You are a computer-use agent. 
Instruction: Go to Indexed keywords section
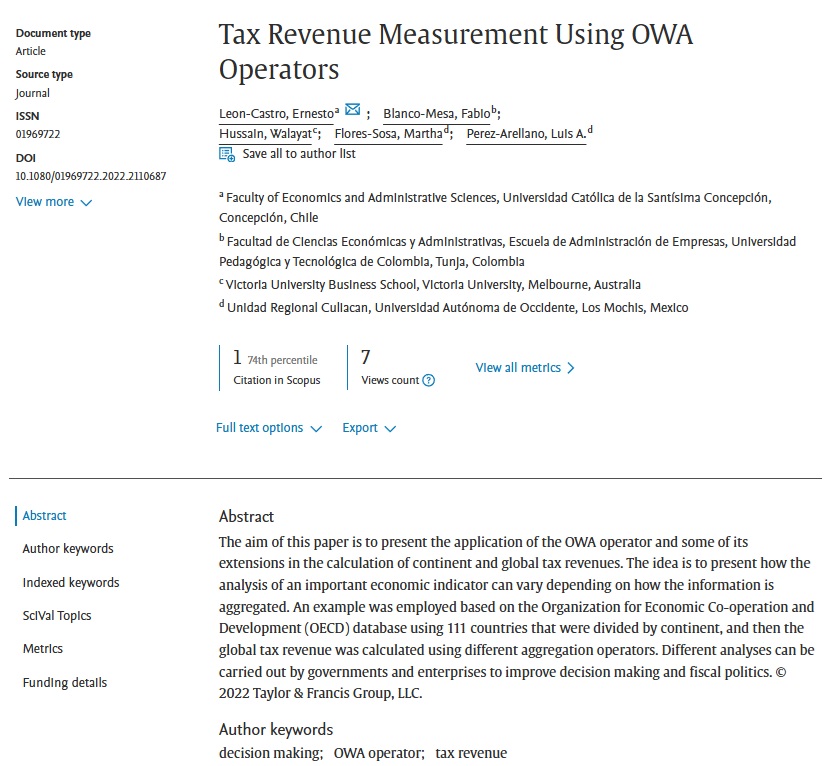click(x=71, y=583)
